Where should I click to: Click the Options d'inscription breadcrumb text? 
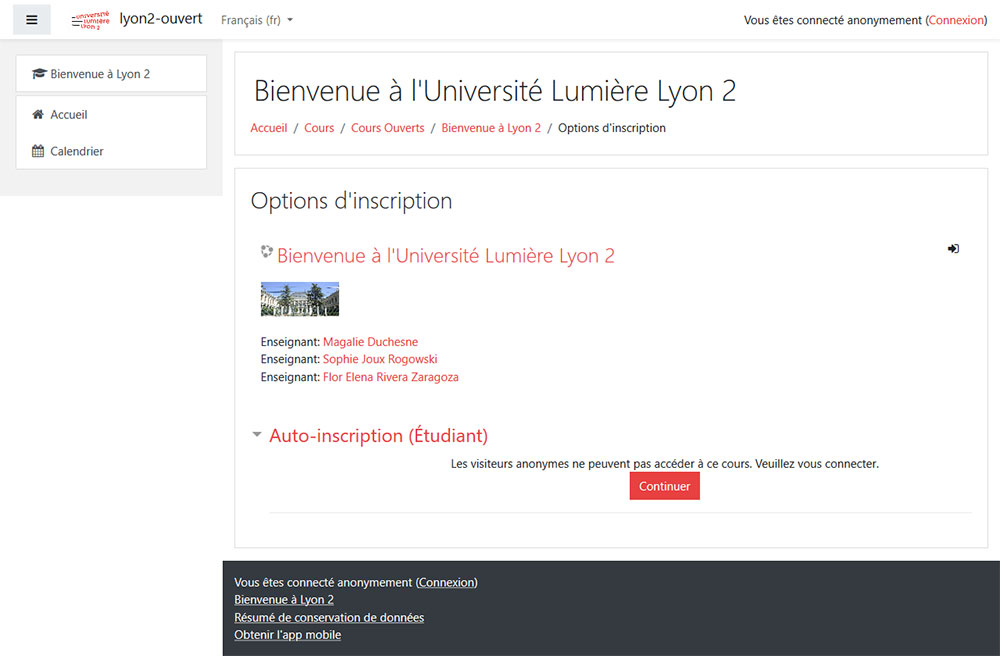pyautogui.click(x=612, y=128)
